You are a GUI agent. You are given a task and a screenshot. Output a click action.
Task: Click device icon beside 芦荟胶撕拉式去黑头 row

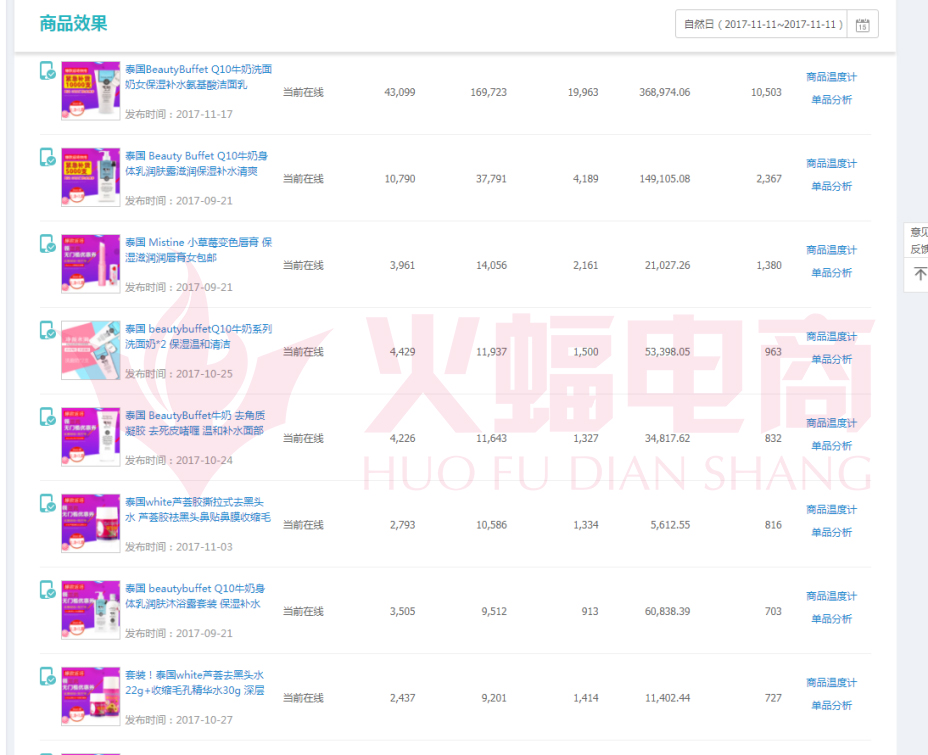[x=47, y=503]
